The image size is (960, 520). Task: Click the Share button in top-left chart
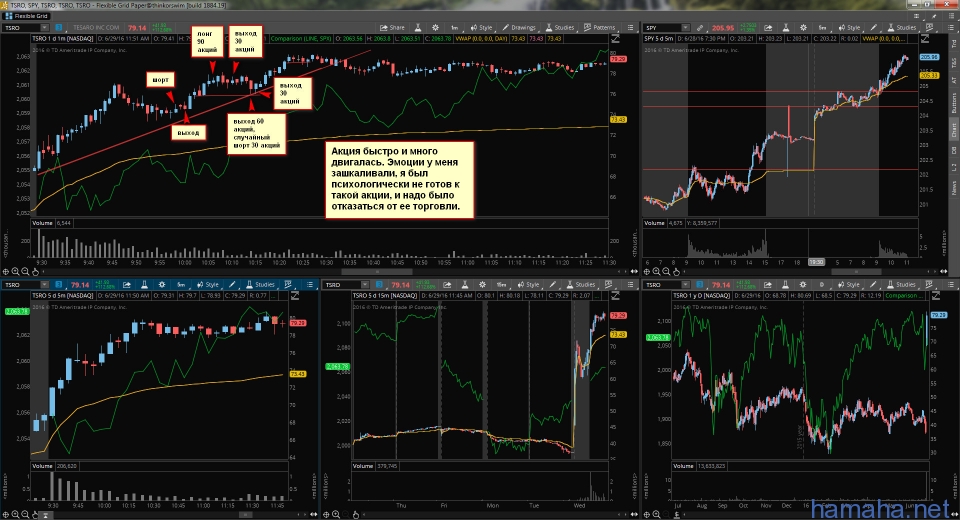point(392,28)
